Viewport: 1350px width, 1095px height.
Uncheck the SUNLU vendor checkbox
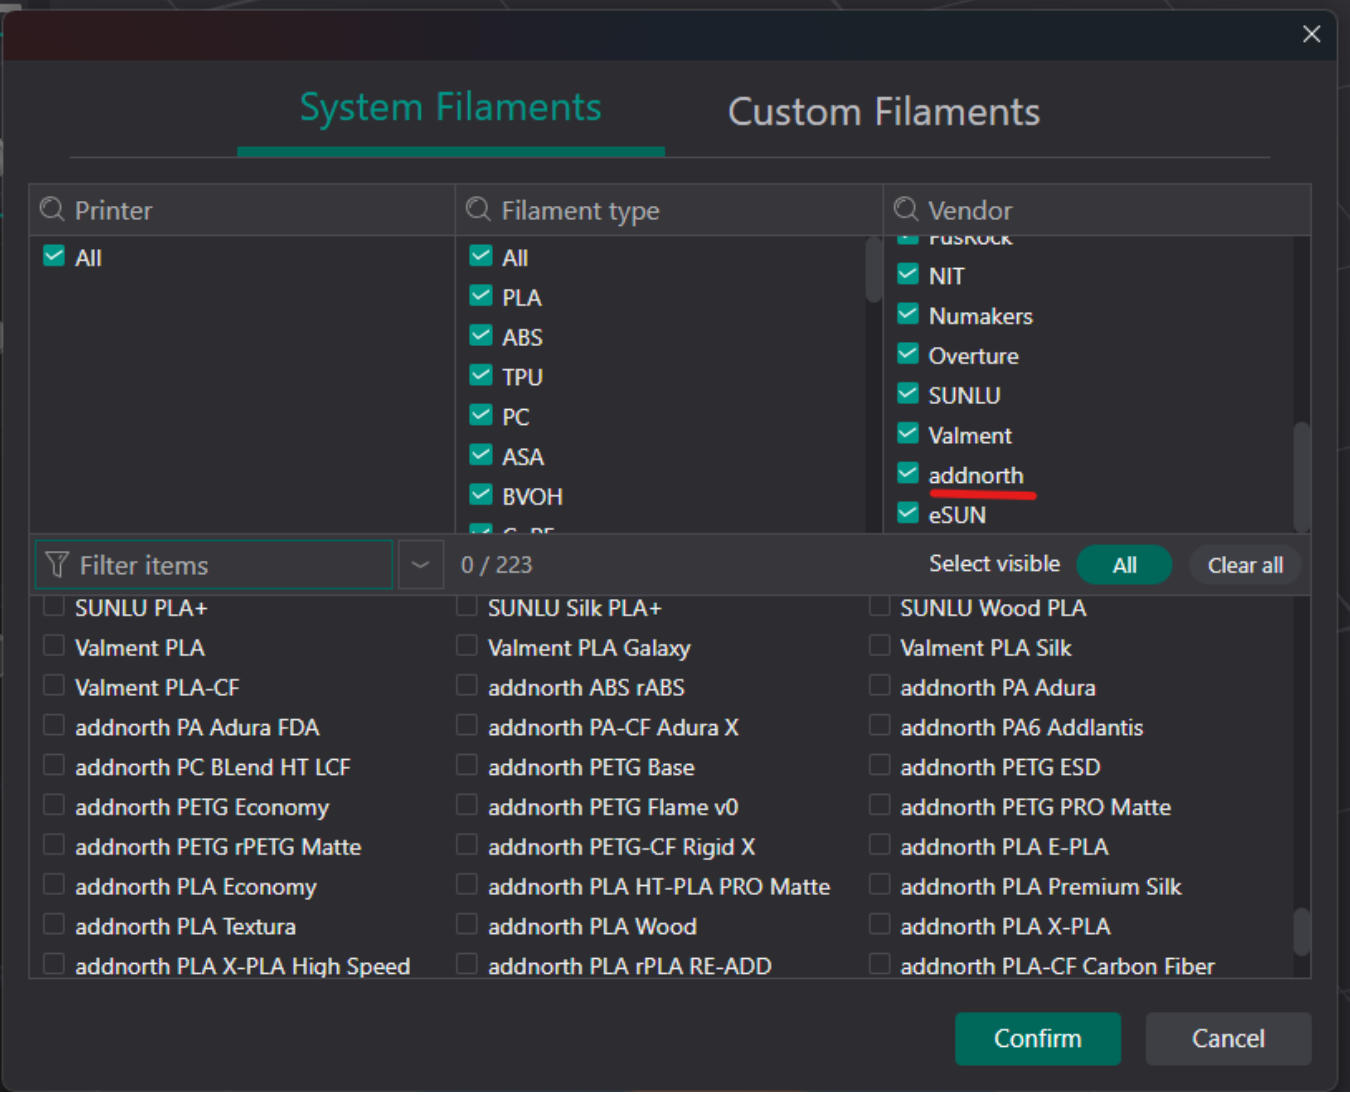[908, 393]
